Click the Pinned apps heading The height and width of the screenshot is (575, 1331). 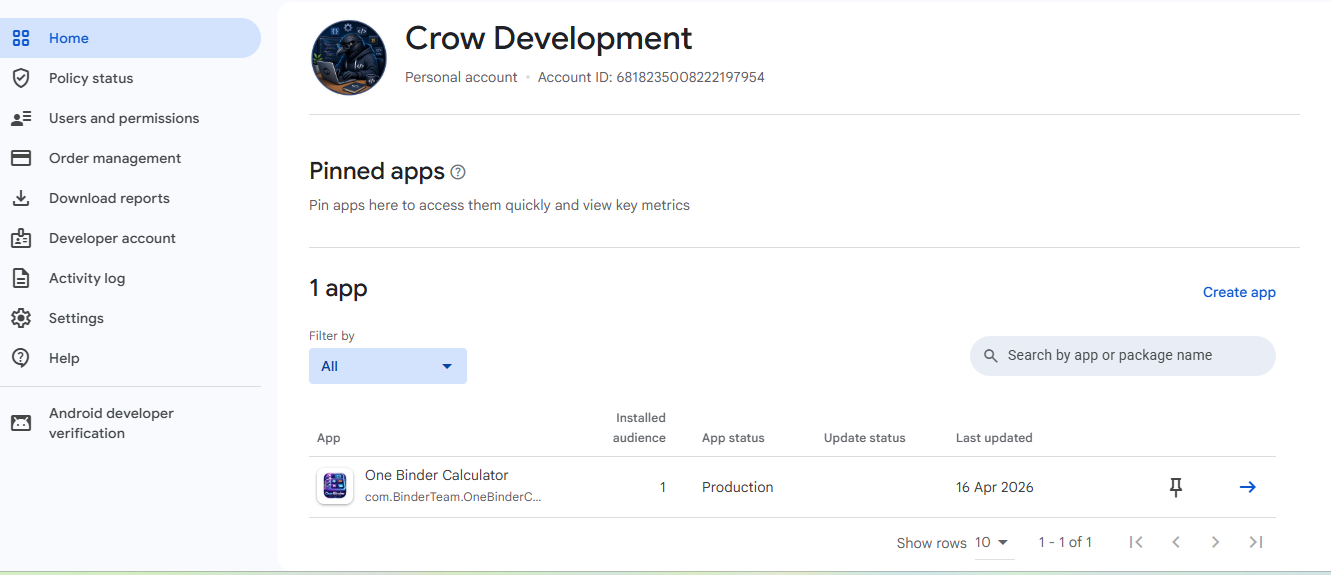[x=377, y=171]
